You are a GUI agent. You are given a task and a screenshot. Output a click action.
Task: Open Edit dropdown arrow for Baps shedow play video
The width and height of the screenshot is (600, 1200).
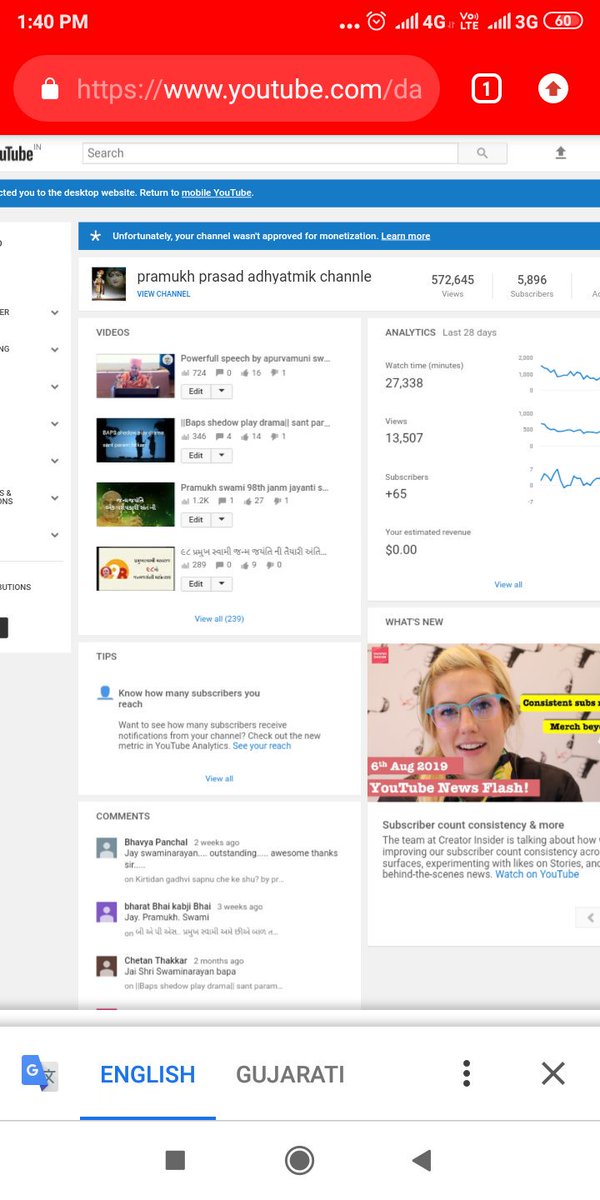tap(222, 455)
